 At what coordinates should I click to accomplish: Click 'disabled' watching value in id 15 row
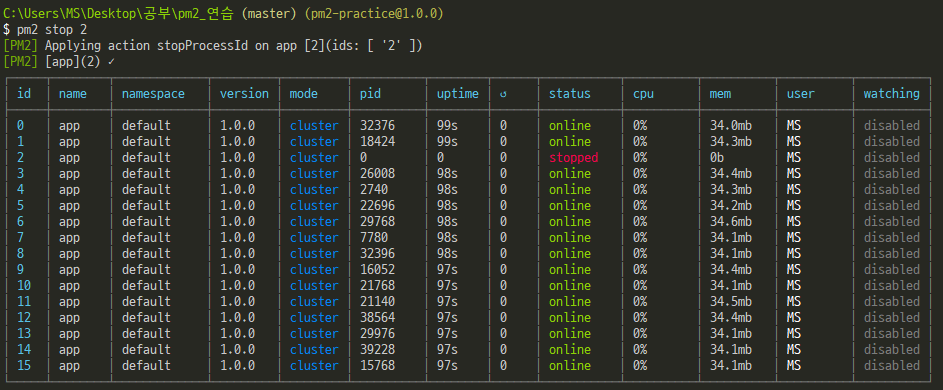[892, 365]
